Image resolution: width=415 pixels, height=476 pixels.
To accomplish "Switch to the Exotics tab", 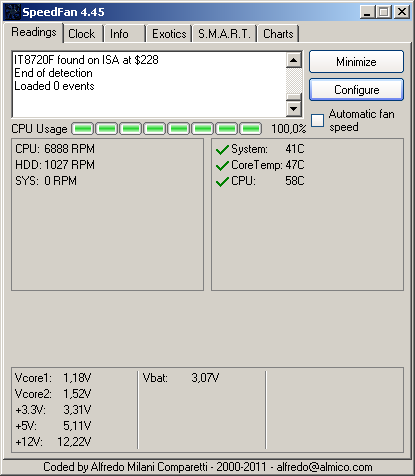I will [x=169, y=34].
